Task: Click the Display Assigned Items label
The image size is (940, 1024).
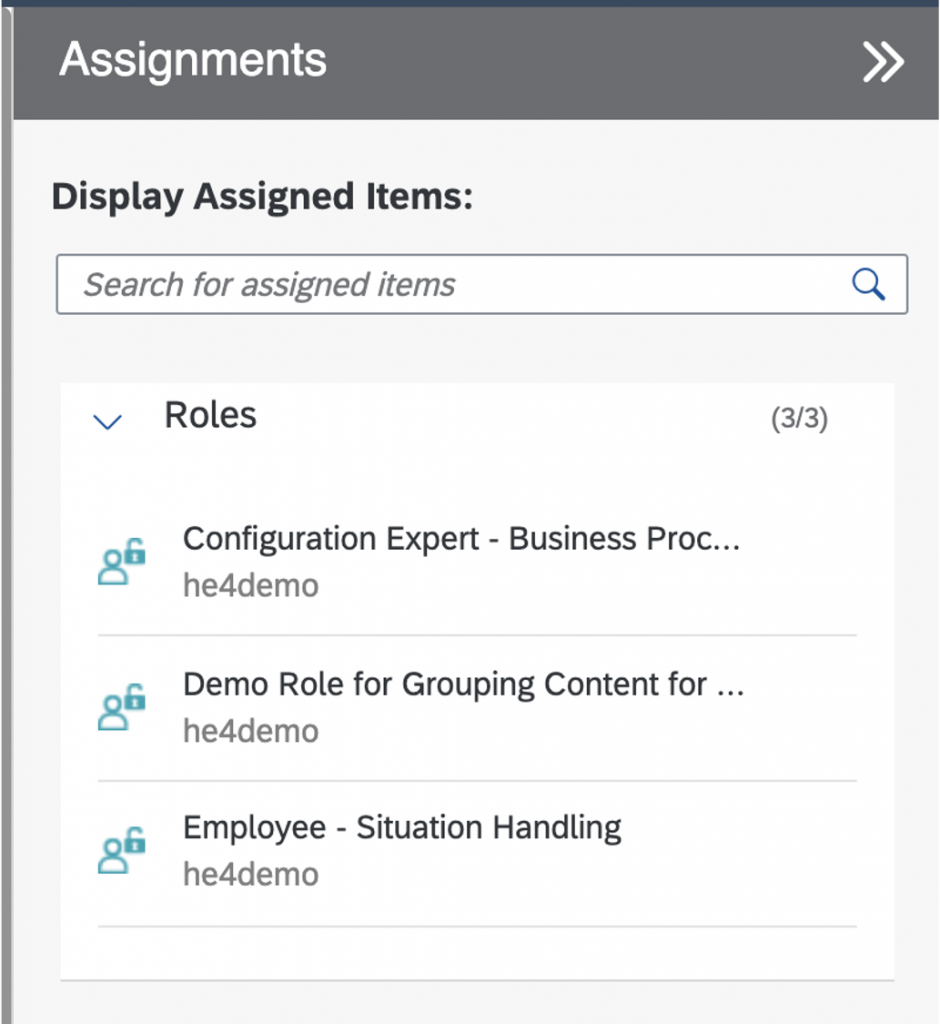Action: click(x=262, y=197)
